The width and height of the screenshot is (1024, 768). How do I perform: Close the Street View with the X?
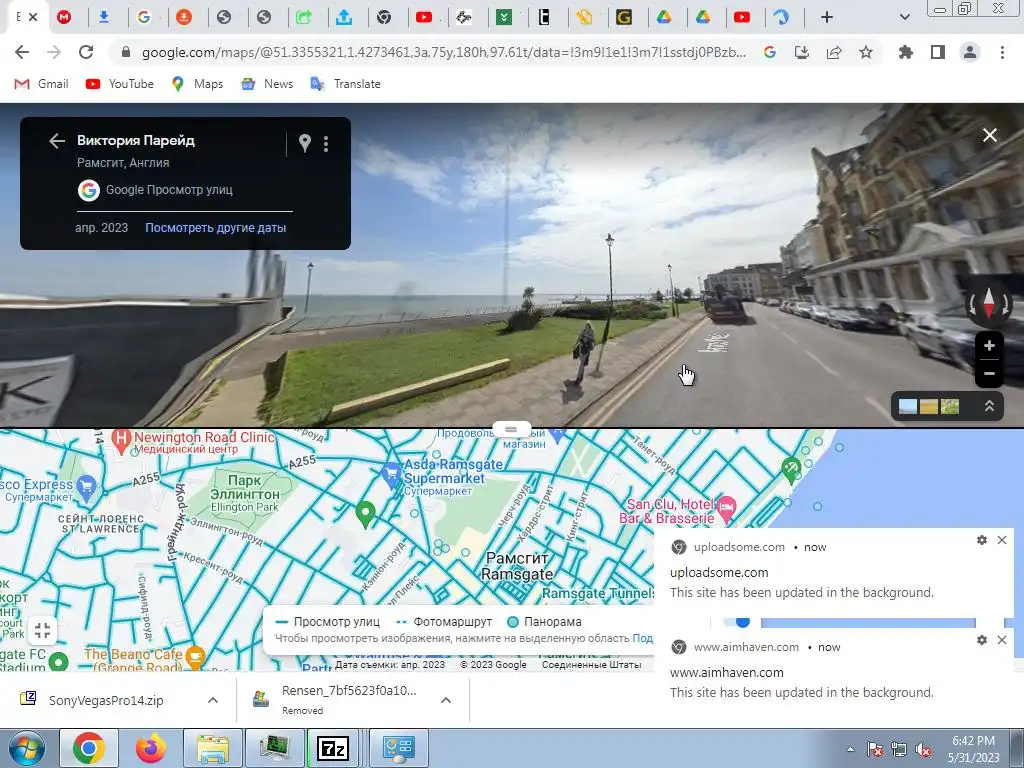pos(989,135)
